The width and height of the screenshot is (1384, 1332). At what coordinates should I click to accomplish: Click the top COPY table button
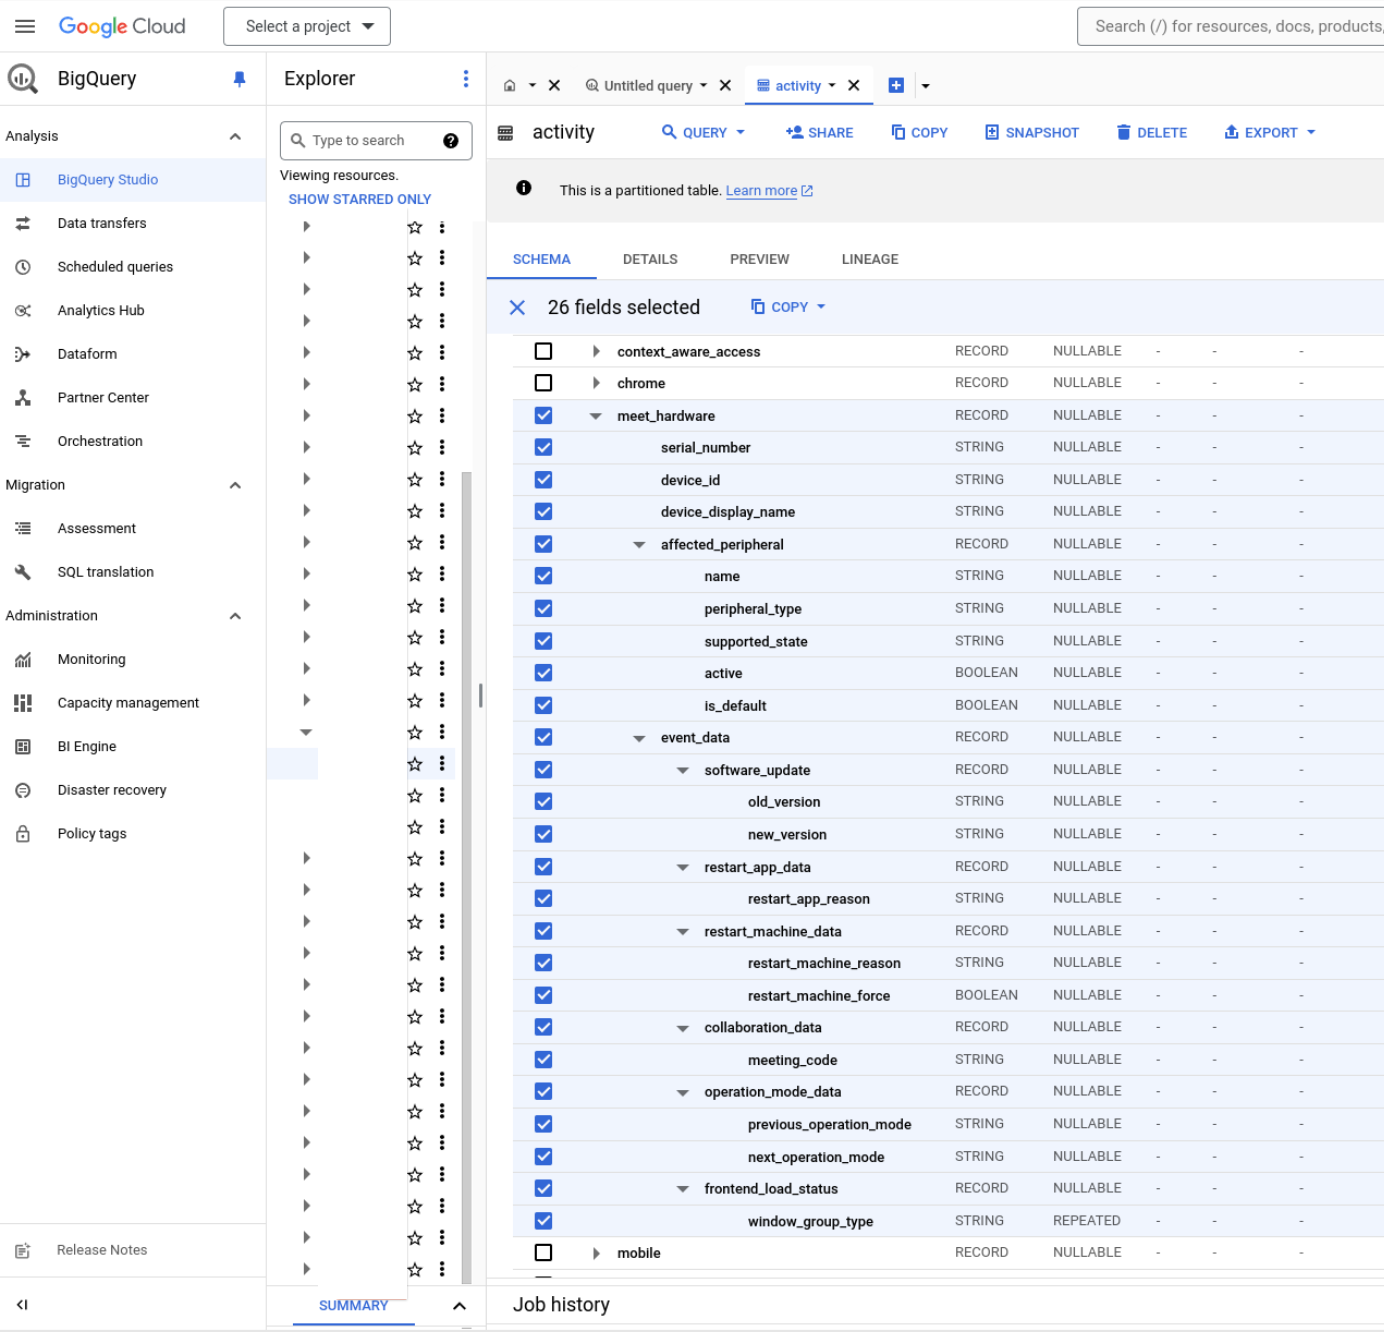tap(919, 133)
